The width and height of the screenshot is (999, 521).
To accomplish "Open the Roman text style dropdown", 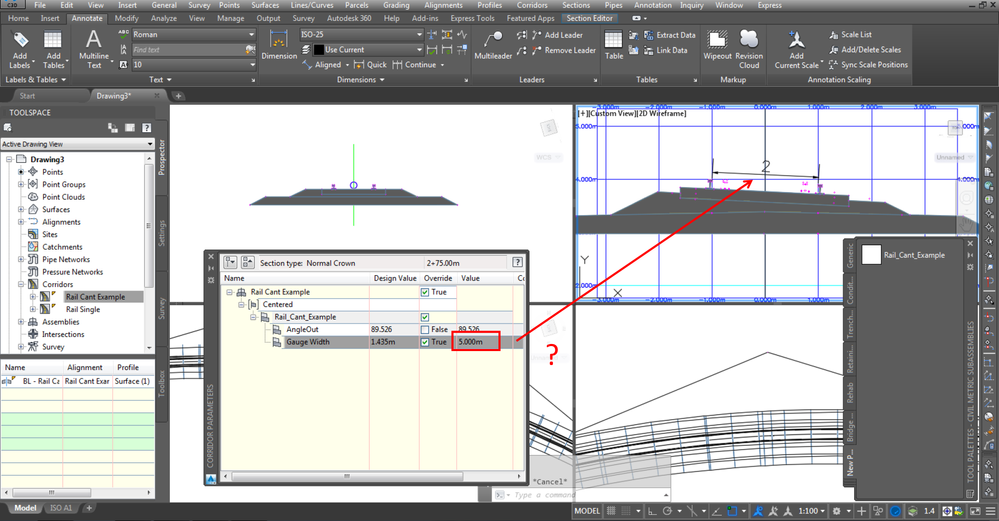I will pos(252,34).
